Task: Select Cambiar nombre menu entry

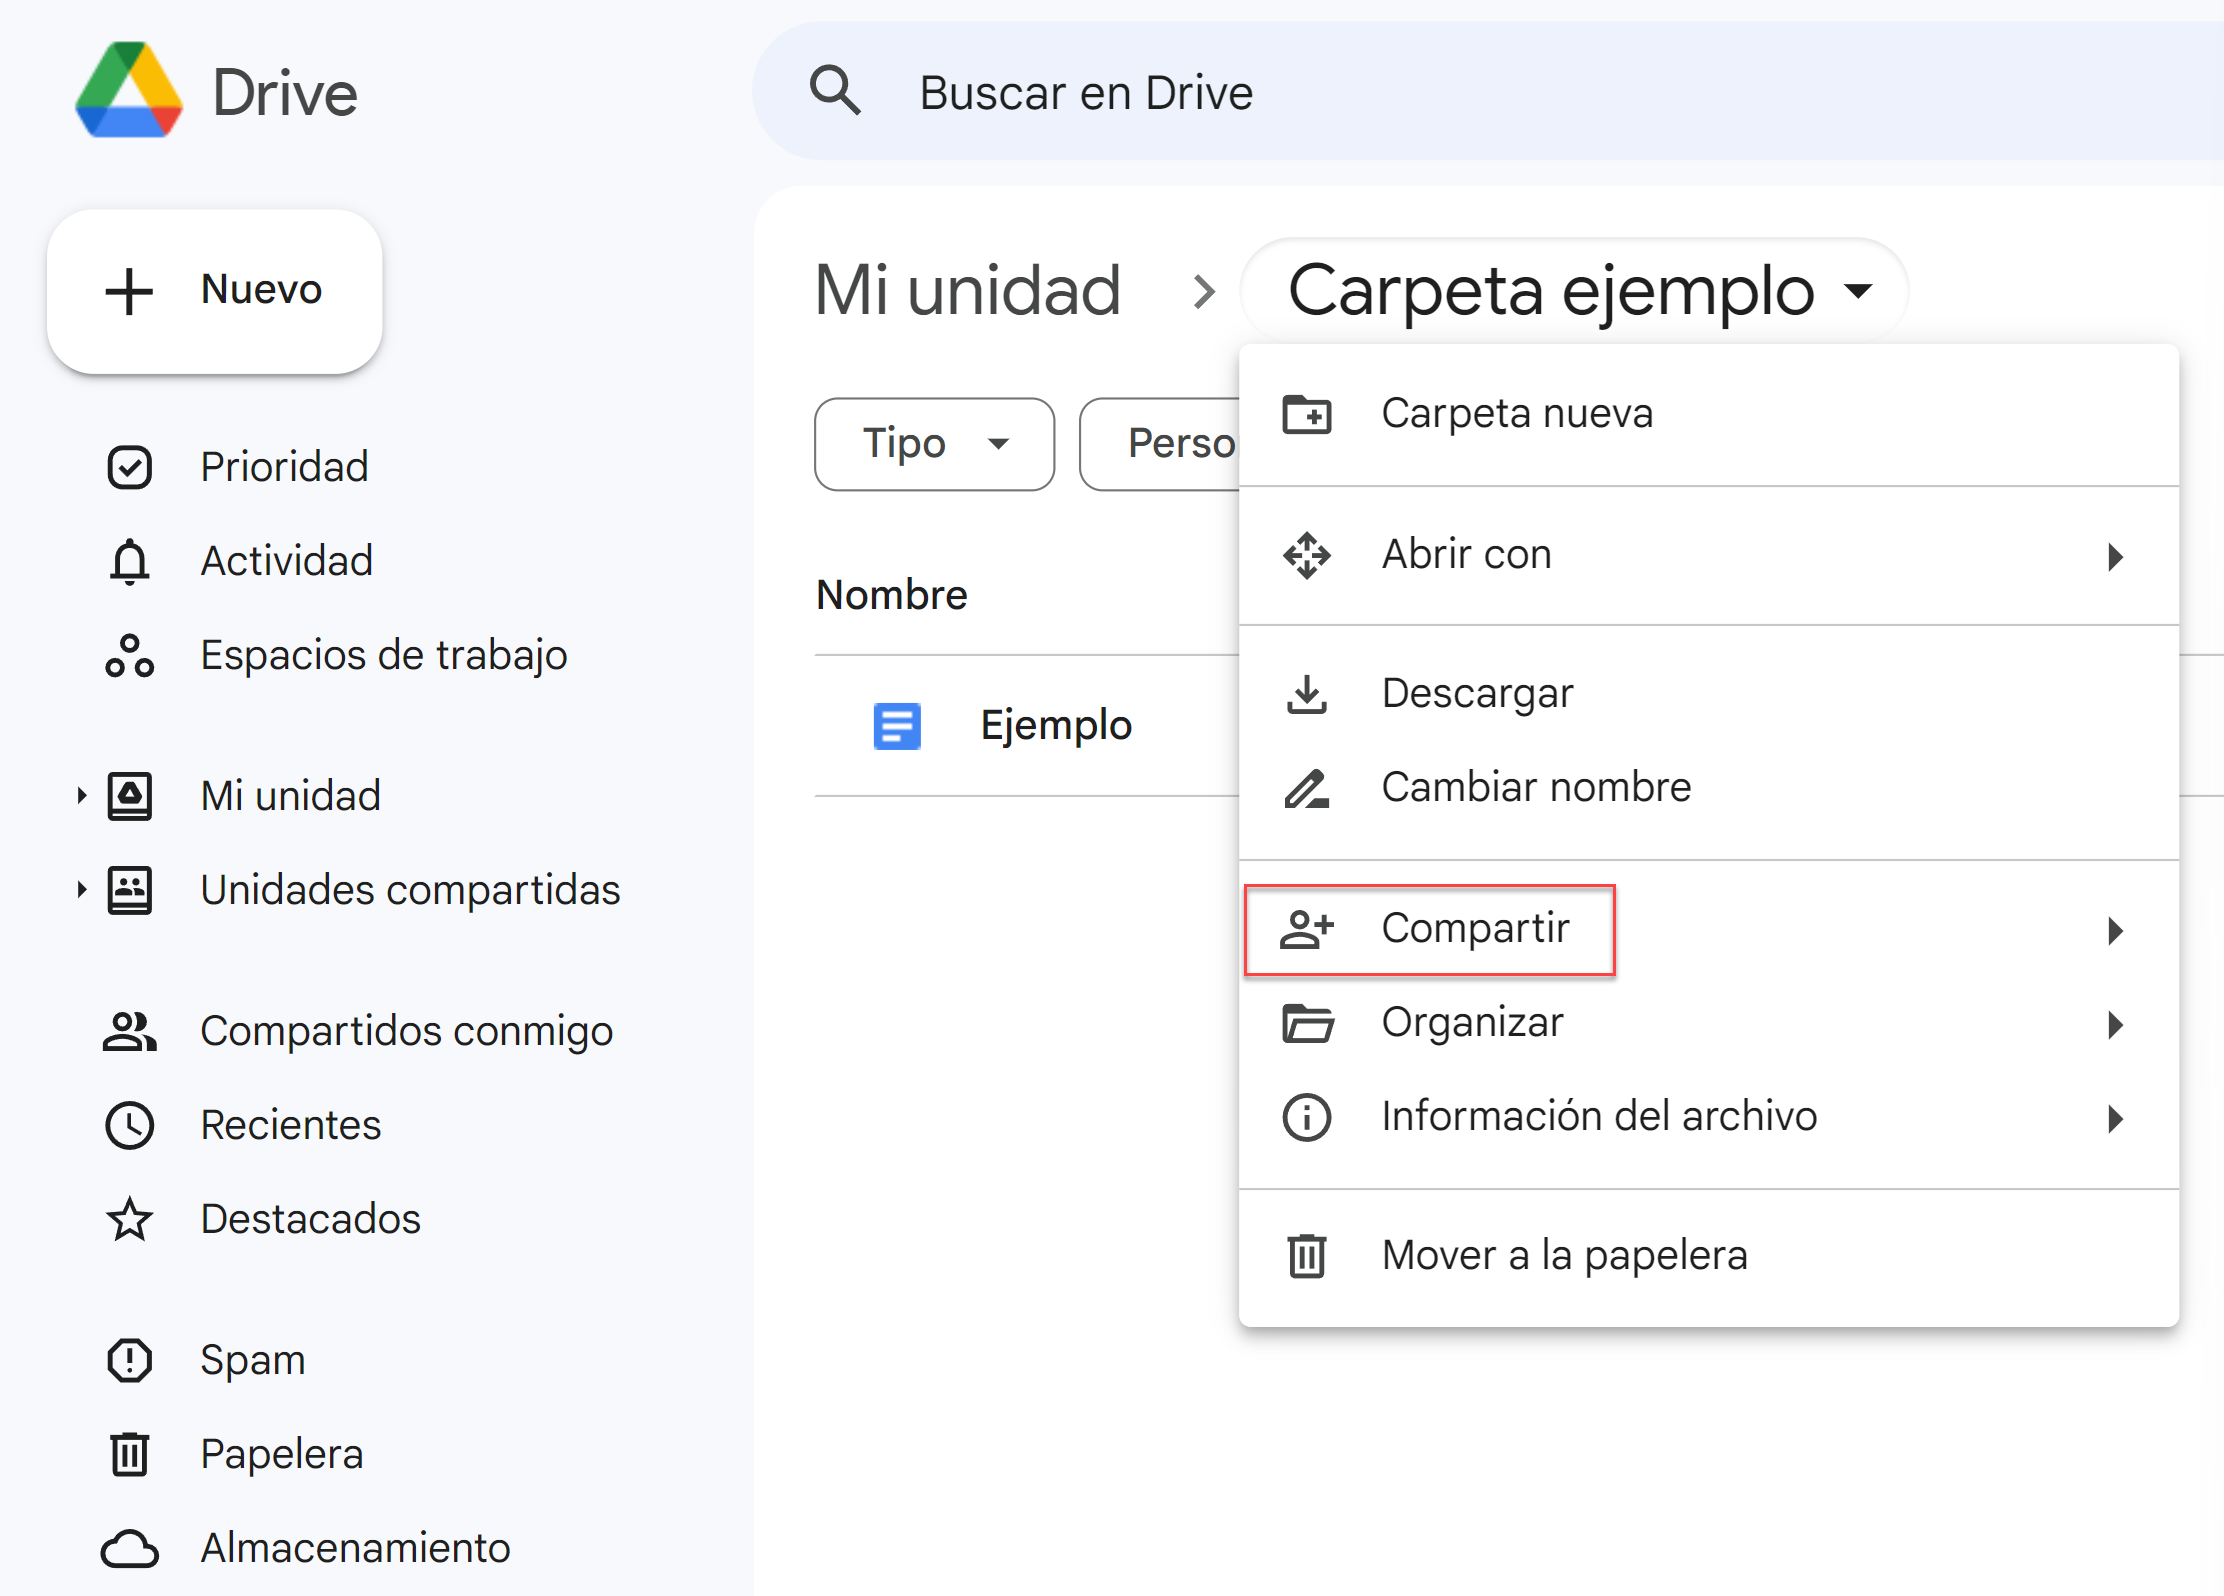Action: click(x=1536, y=788)
